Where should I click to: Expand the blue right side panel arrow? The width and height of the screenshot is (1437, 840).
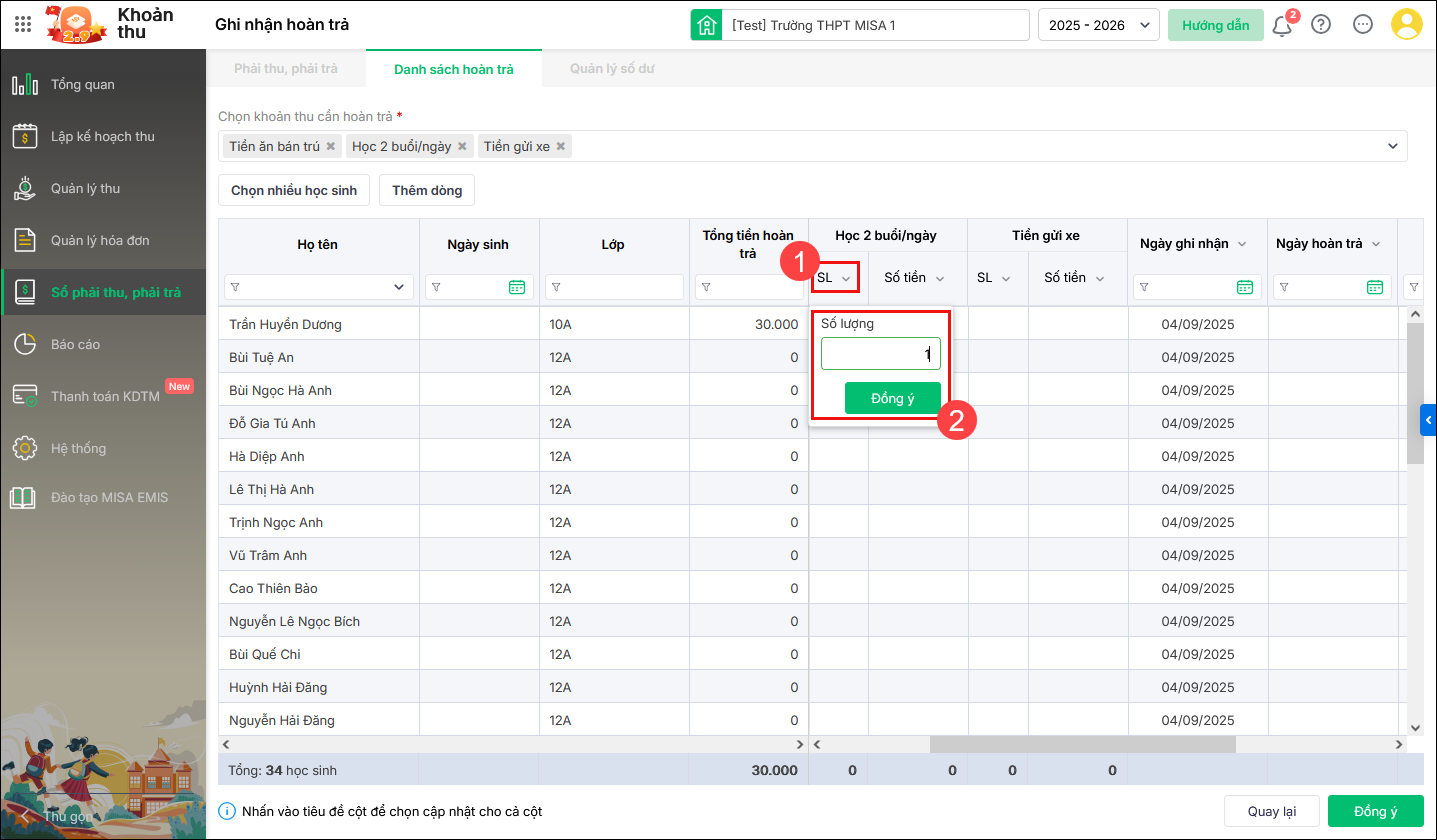pyautogui.click(x=1428, y=421)
